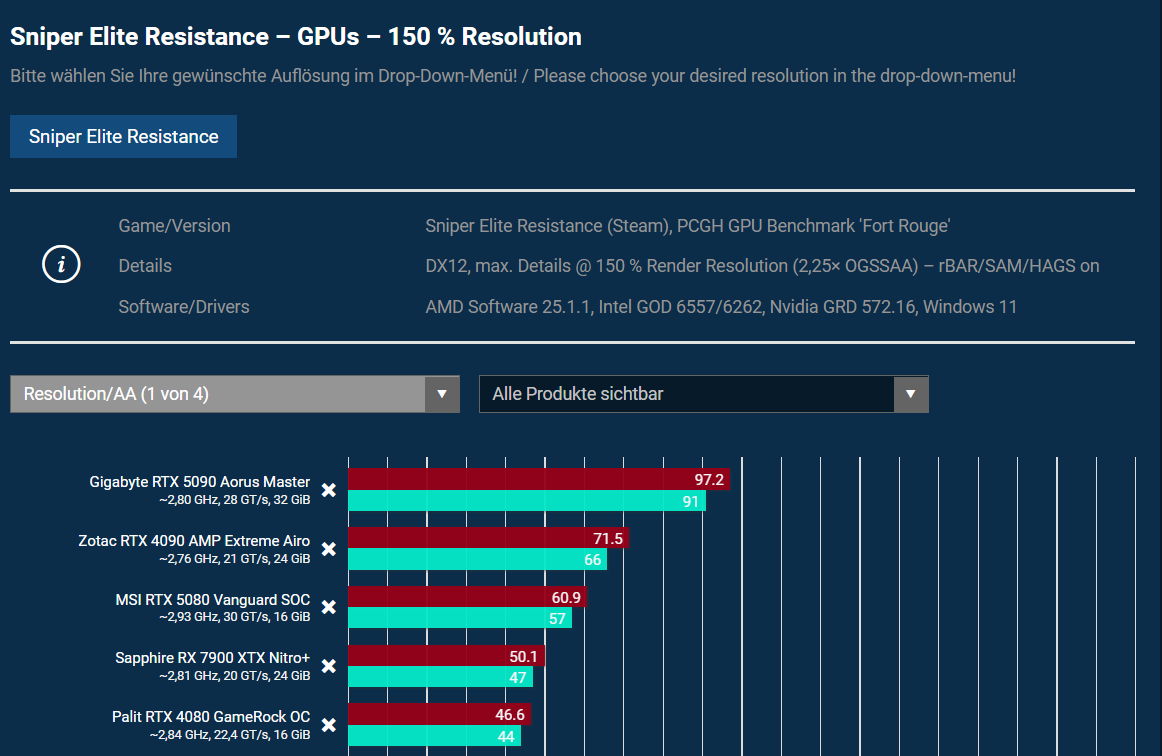The width and height of the screenshot is (1162, 756).
Task: Click the teal 57 bar for RTX 5080
Action: tap(460, 617)
